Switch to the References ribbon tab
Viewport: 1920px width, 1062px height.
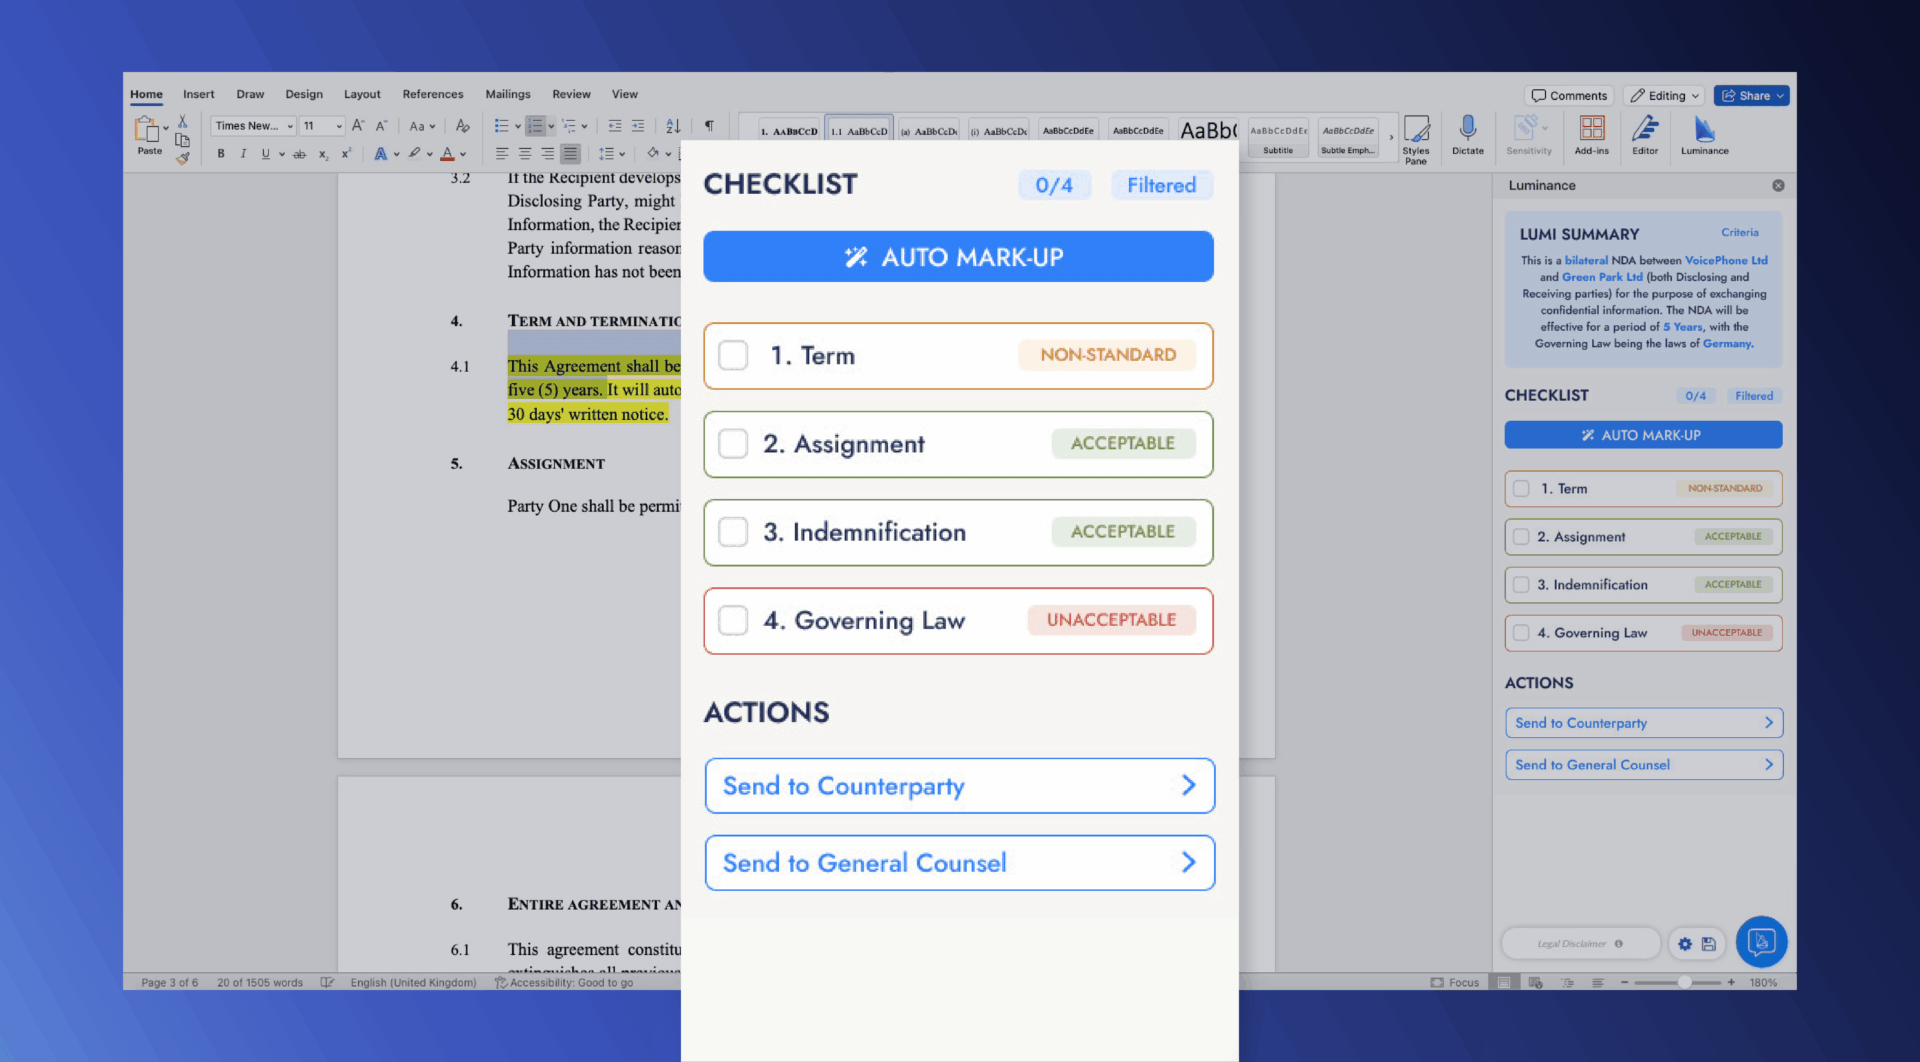pyautogui.click(x=433, y=94)
